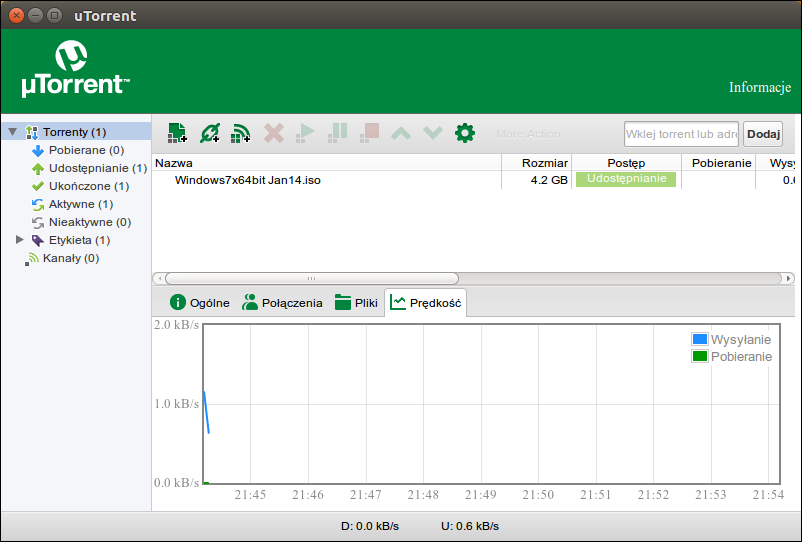Click the Udostępnianie progress bar
Image resolution: width=802 pixels, height=542 pixels.
pyautogui.click(x=626, y=179)
